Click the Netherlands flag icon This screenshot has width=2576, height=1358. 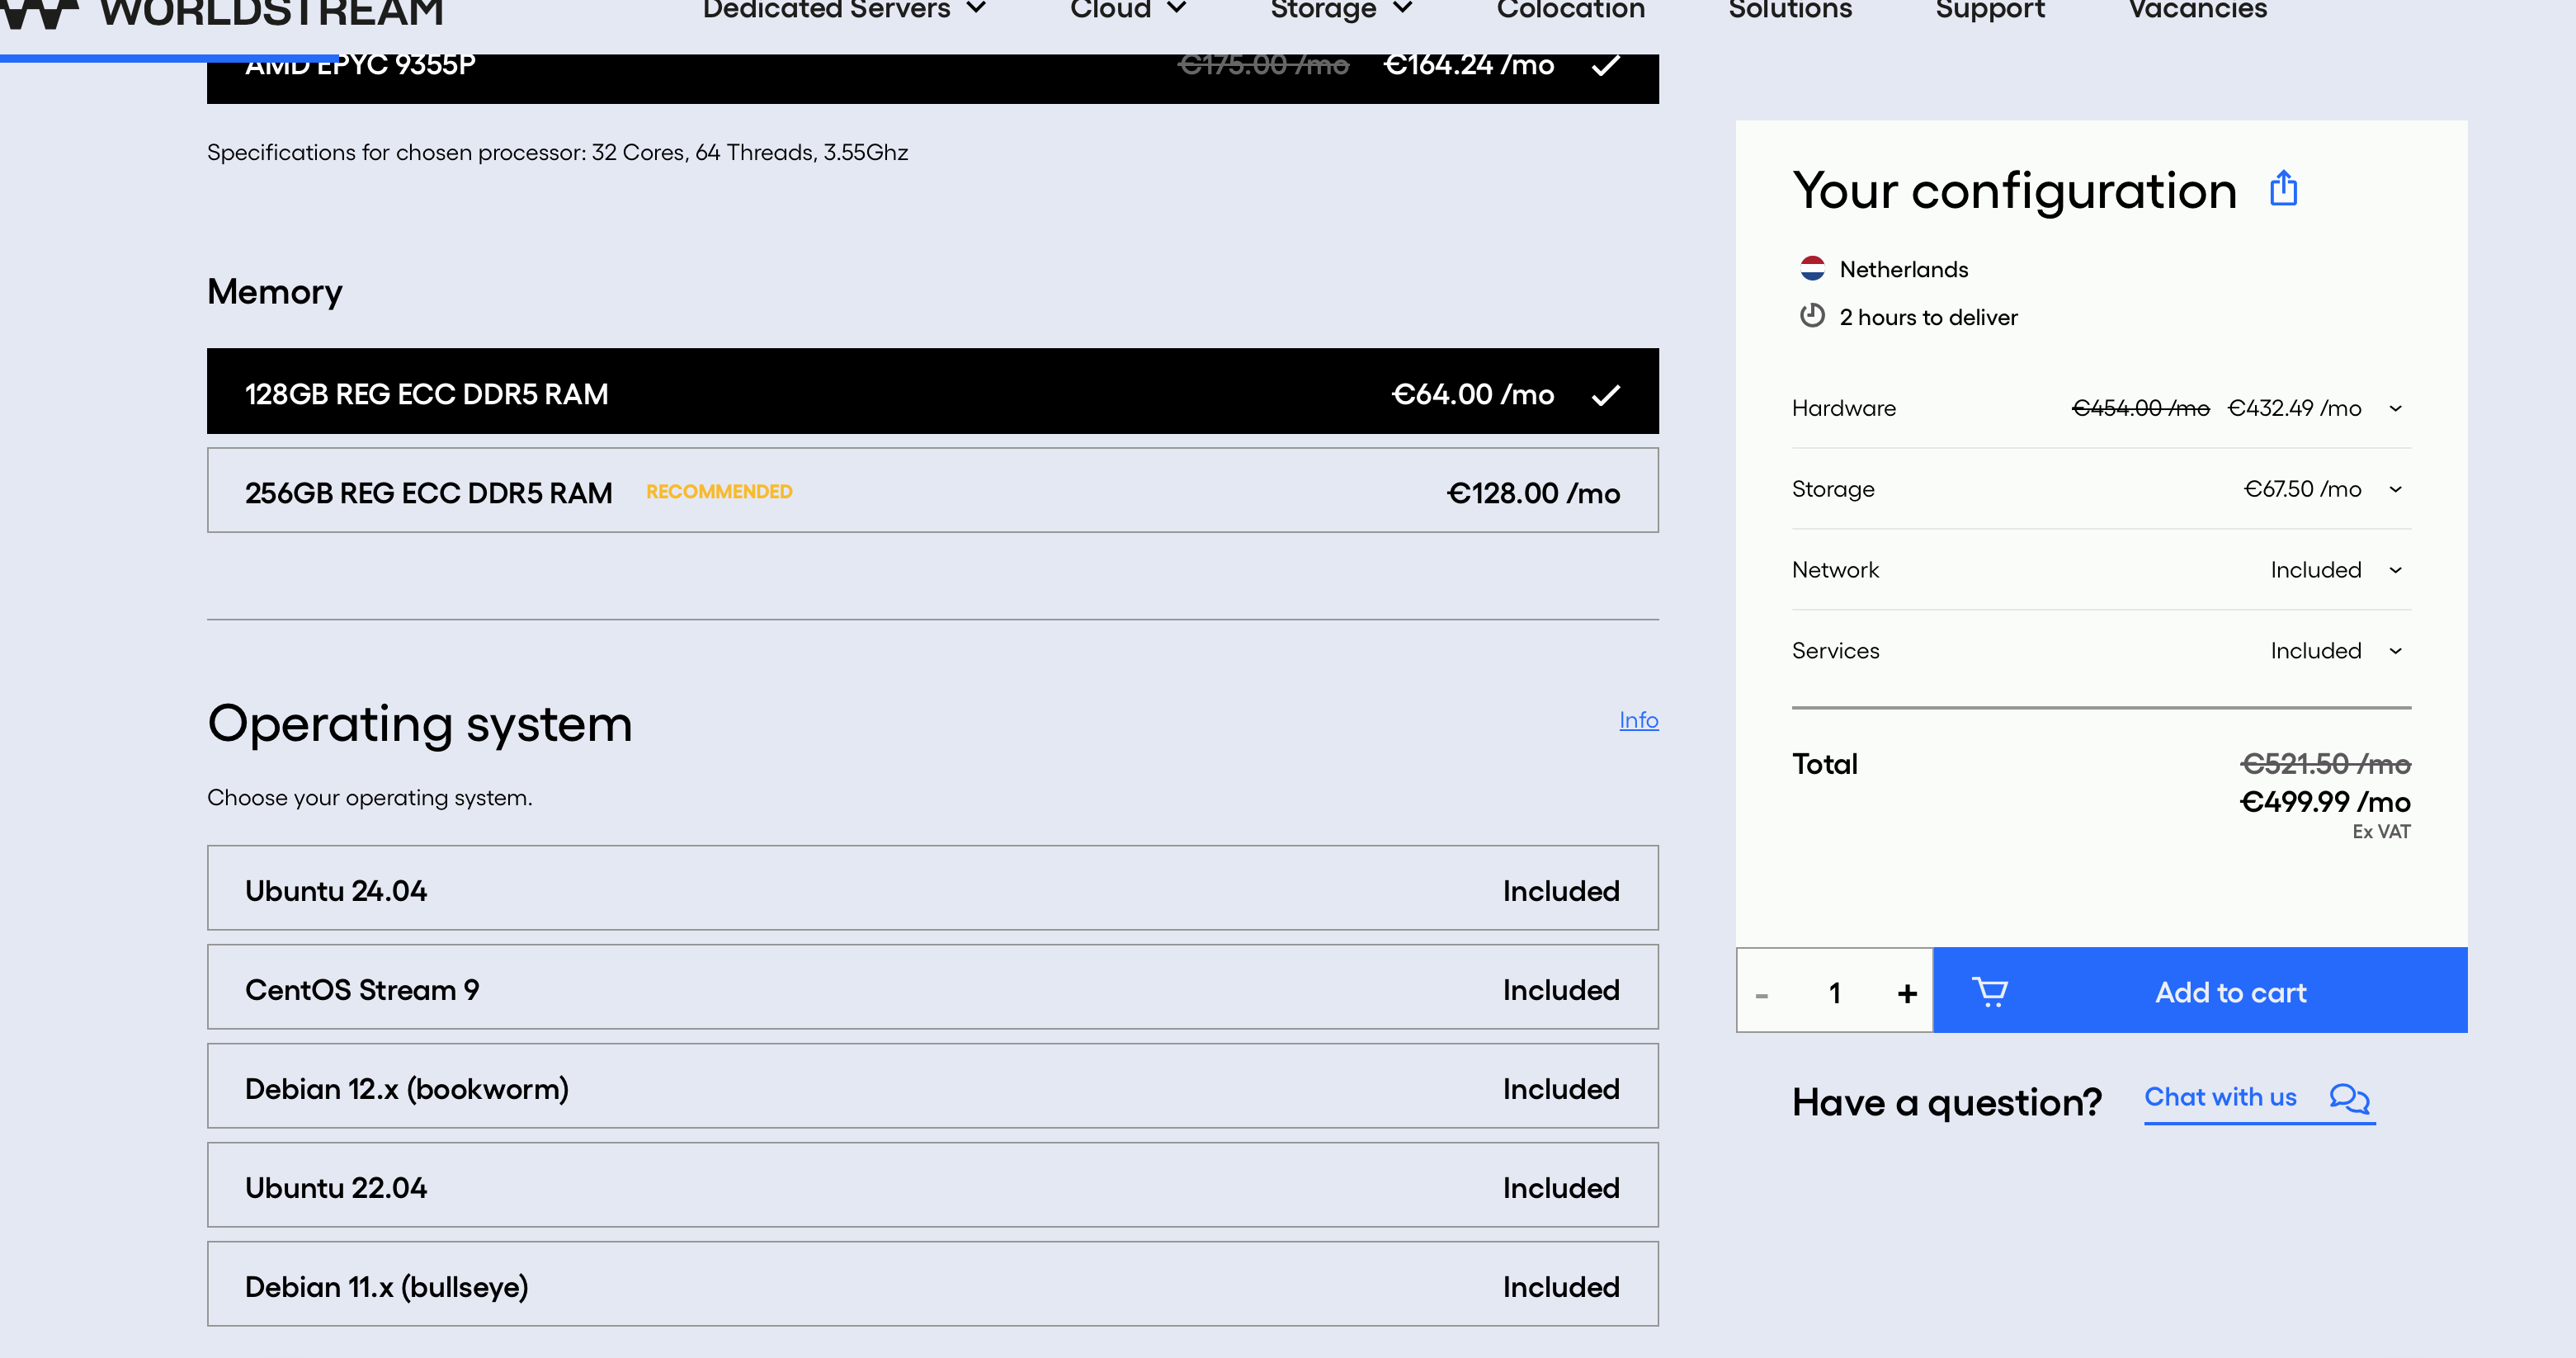[1812, 268]
